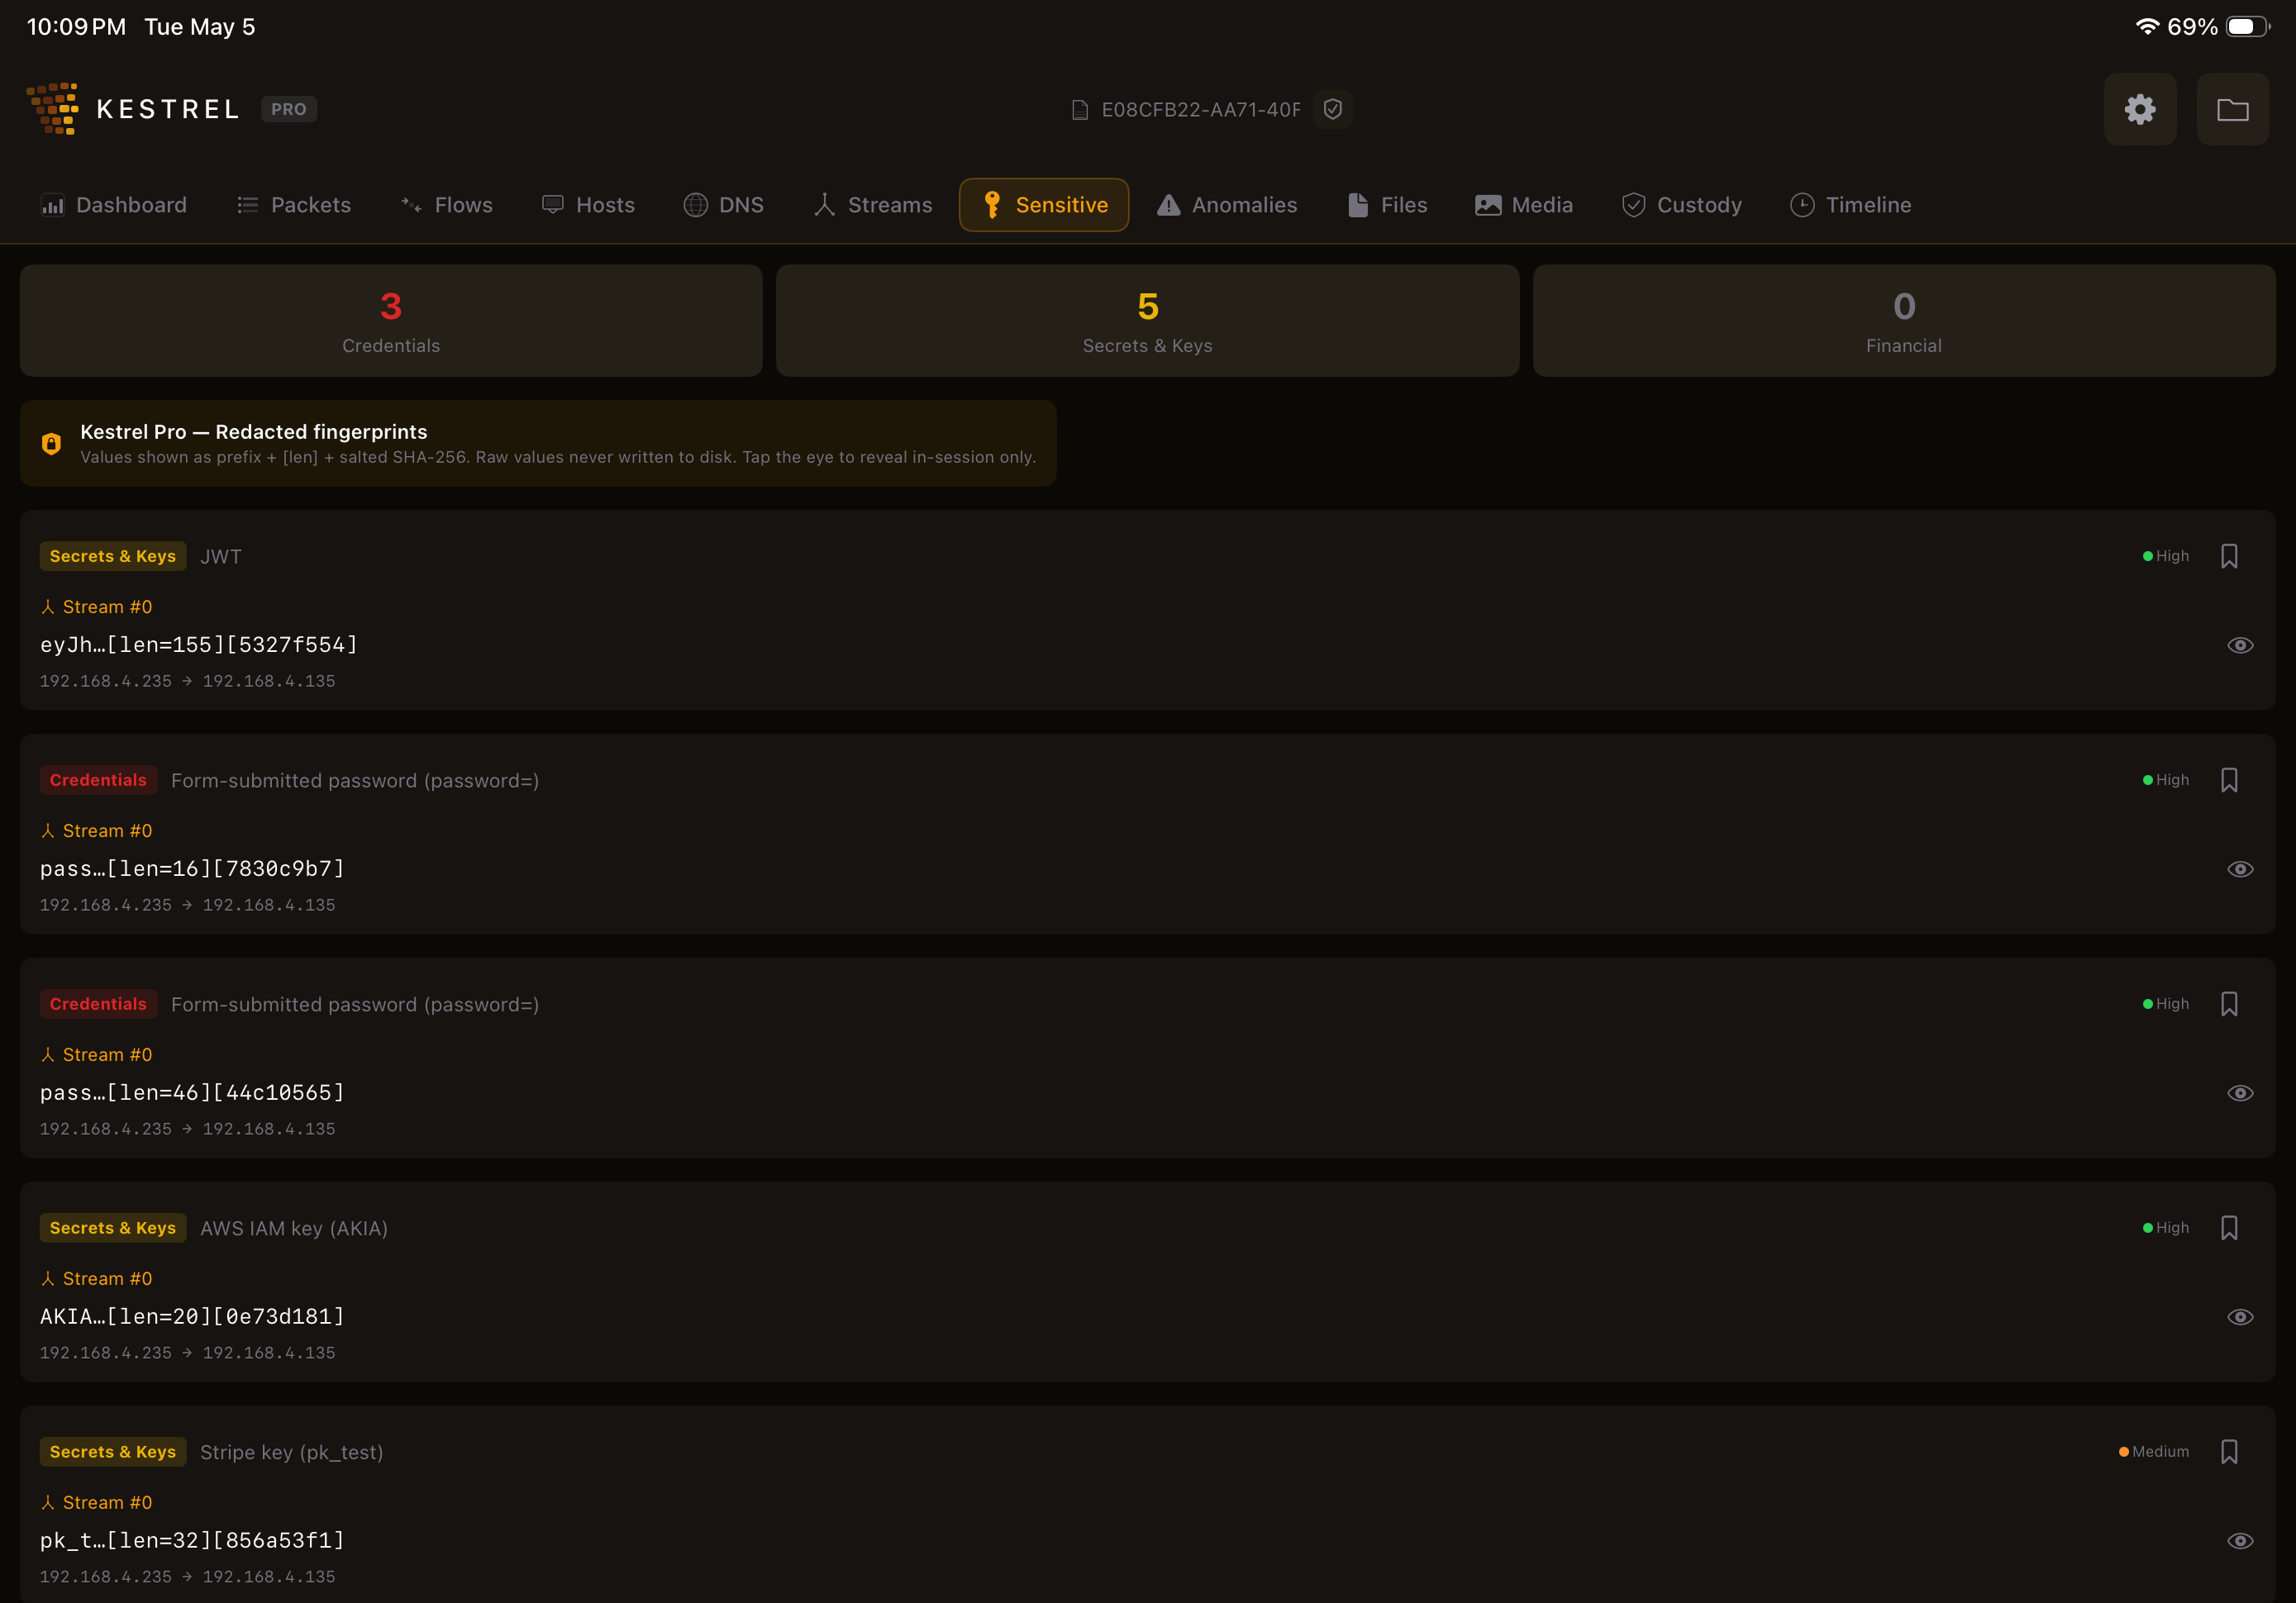Bookmark the JWT finding
The height and width of the screenshot is (1603, 2296).
pos(2229,556)
